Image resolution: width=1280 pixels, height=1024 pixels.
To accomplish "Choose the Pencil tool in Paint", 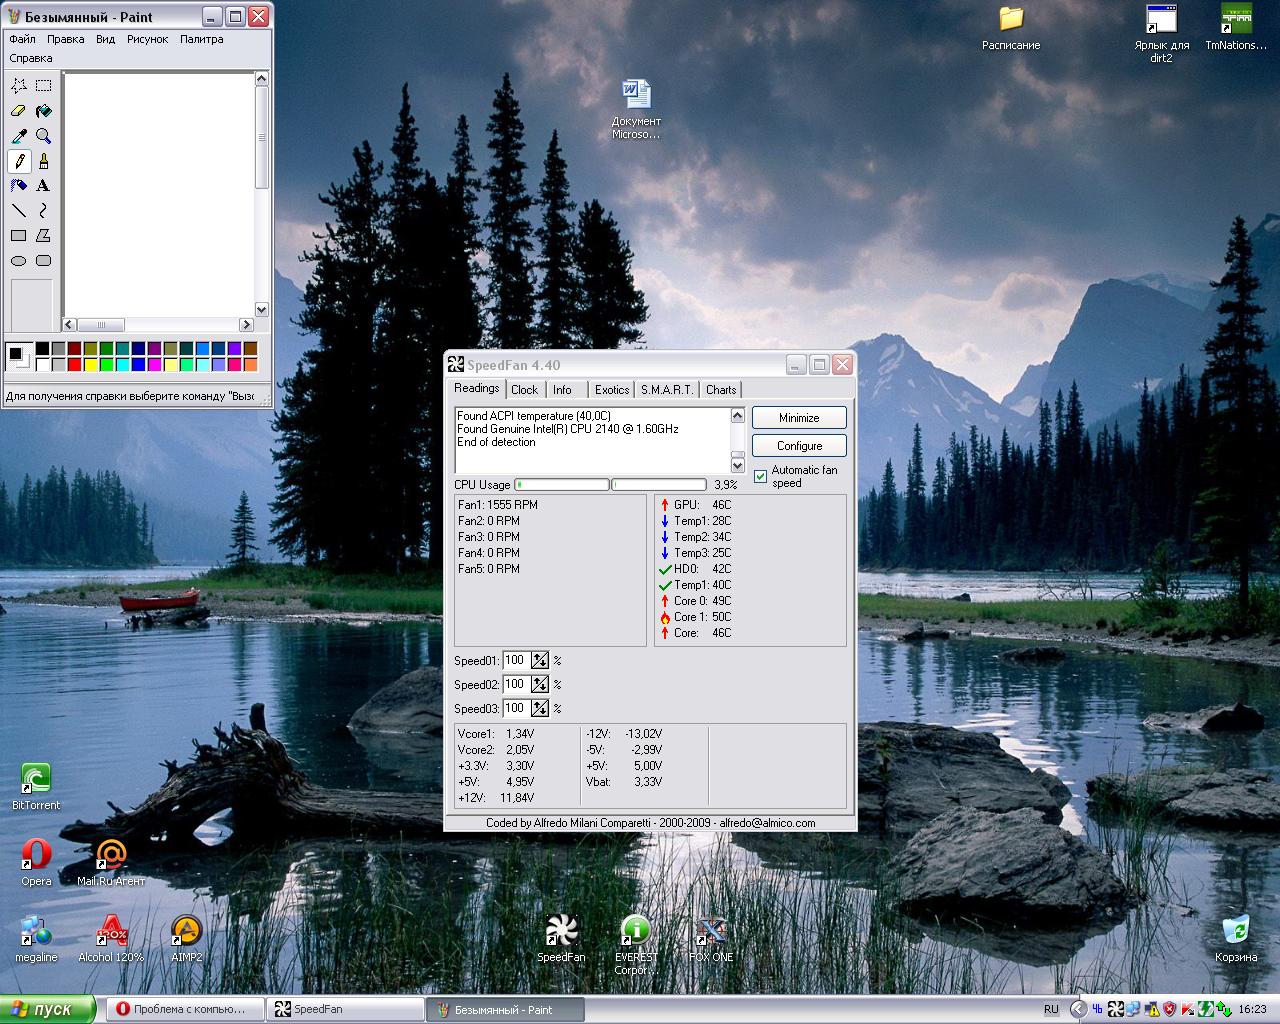I will point(18,161).
